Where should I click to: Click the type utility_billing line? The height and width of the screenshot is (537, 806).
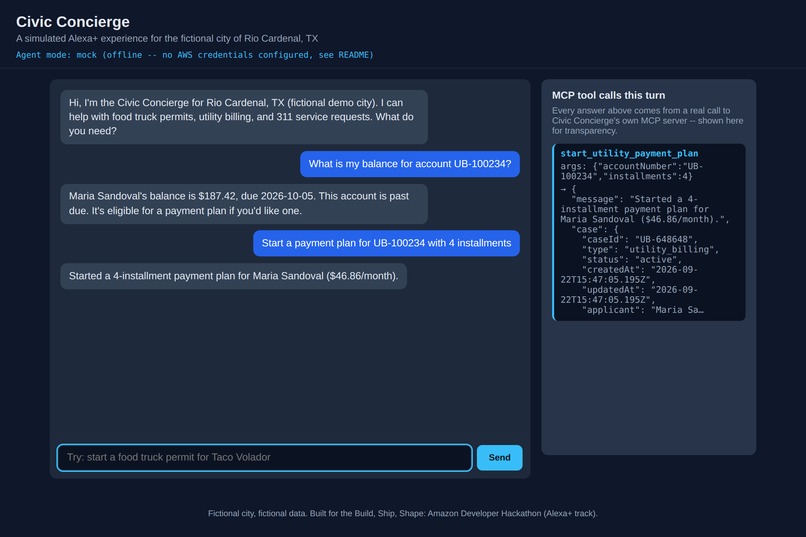click(650, 249)
